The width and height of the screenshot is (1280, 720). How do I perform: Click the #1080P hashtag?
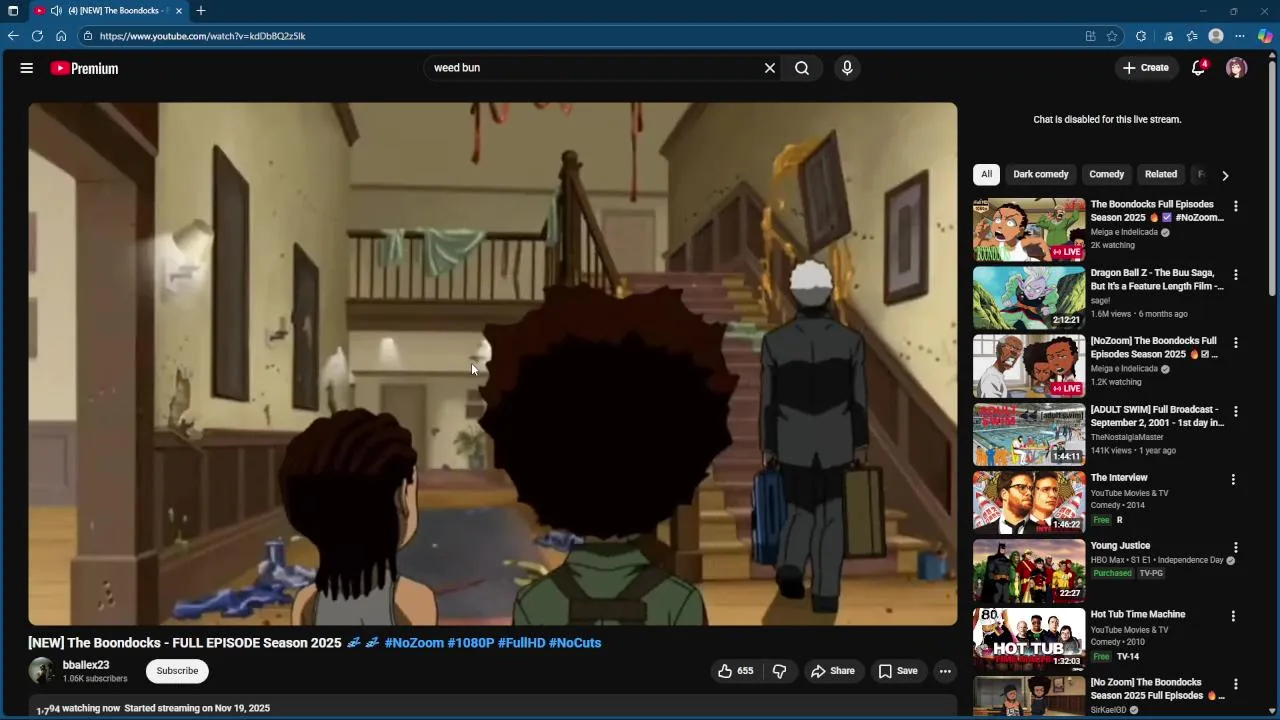(x=471, y=643)
